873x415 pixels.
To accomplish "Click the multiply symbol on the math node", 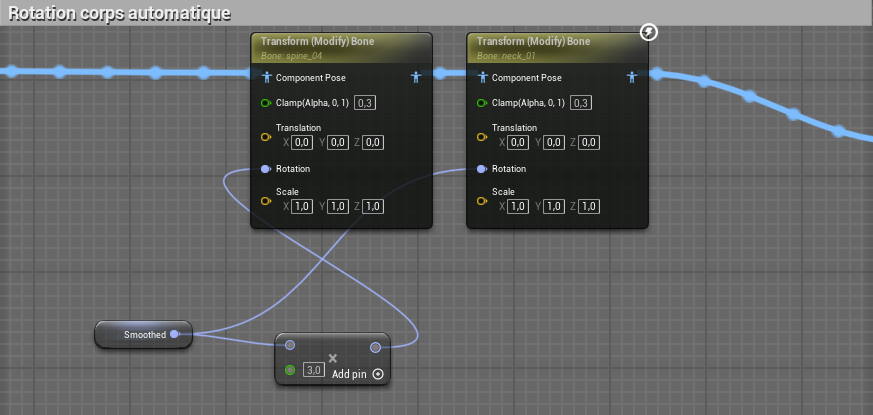I will tap(333, 358).
